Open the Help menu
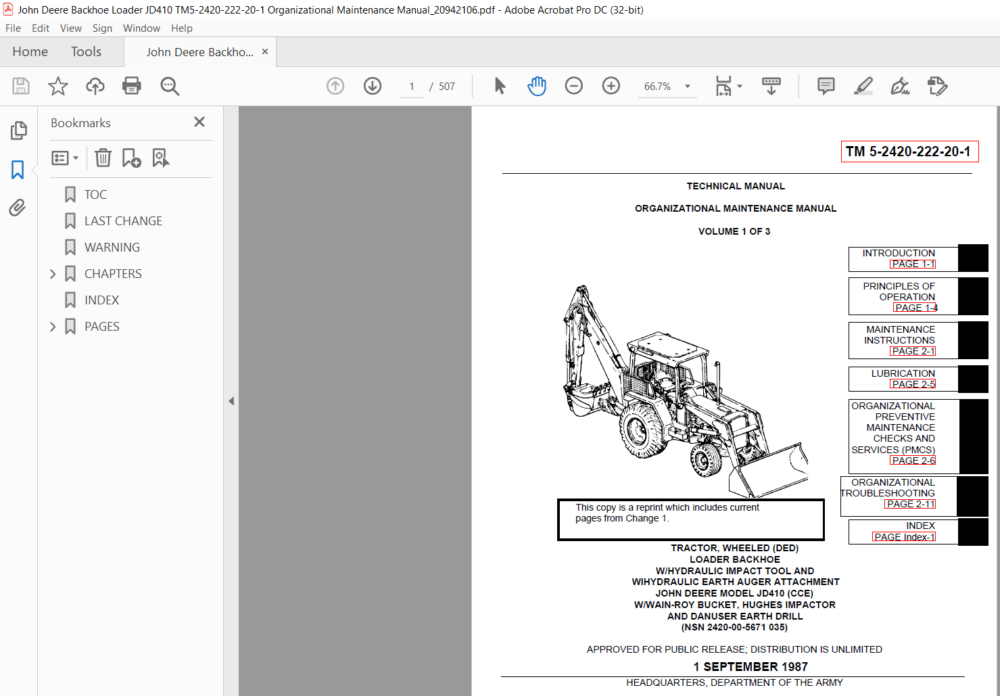This screenshot has height=696, width=1000. coord(182,28)
